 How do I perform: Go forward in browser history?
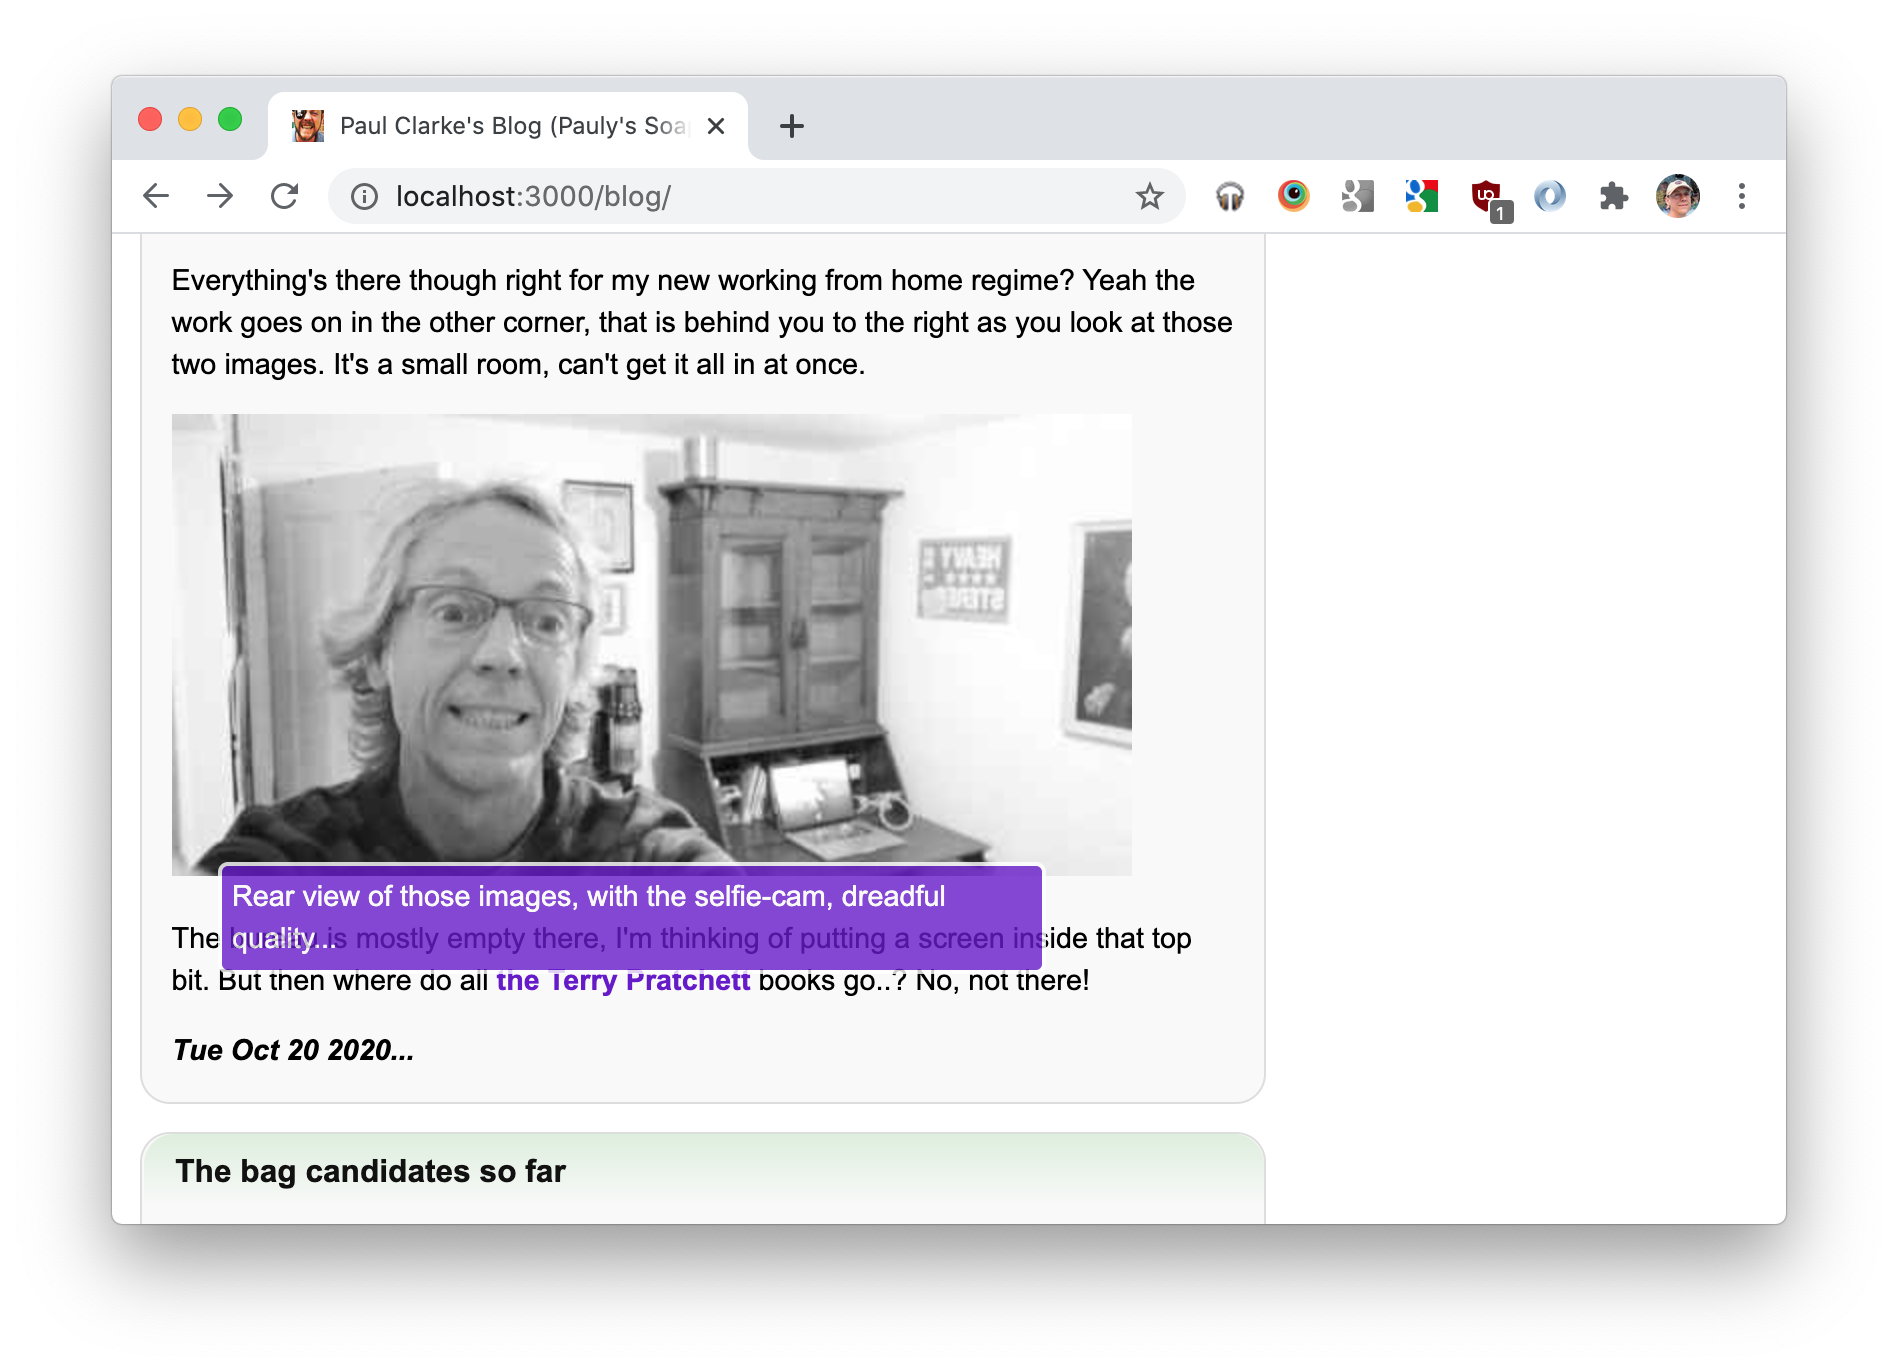(220, 196)
